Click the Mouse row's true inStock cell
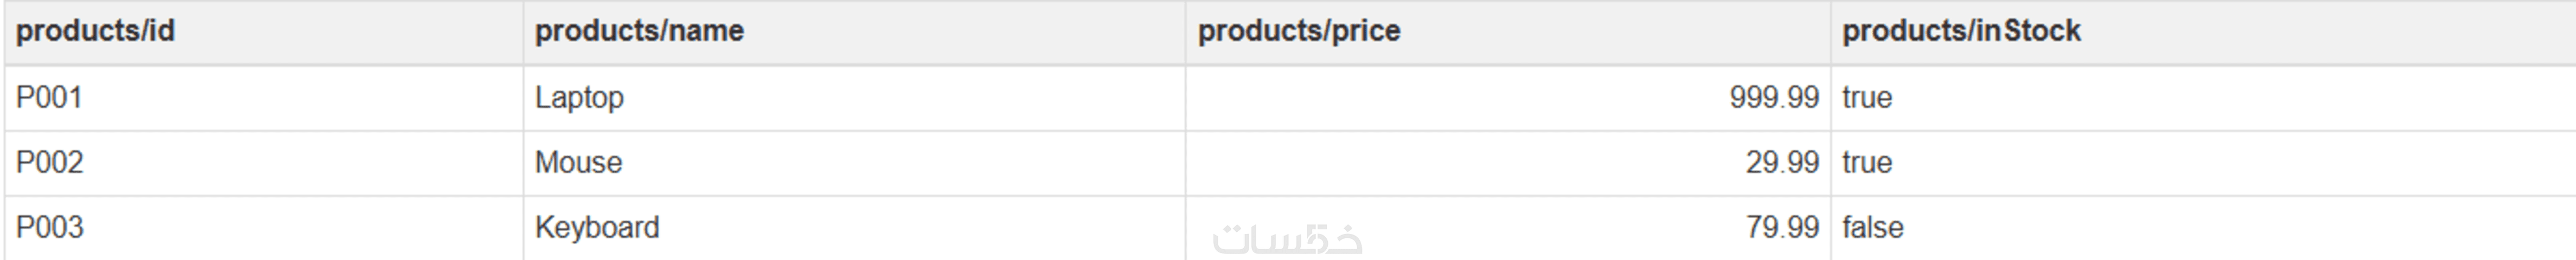This screenshot has width=2576, height=260. pos(1867,162)
